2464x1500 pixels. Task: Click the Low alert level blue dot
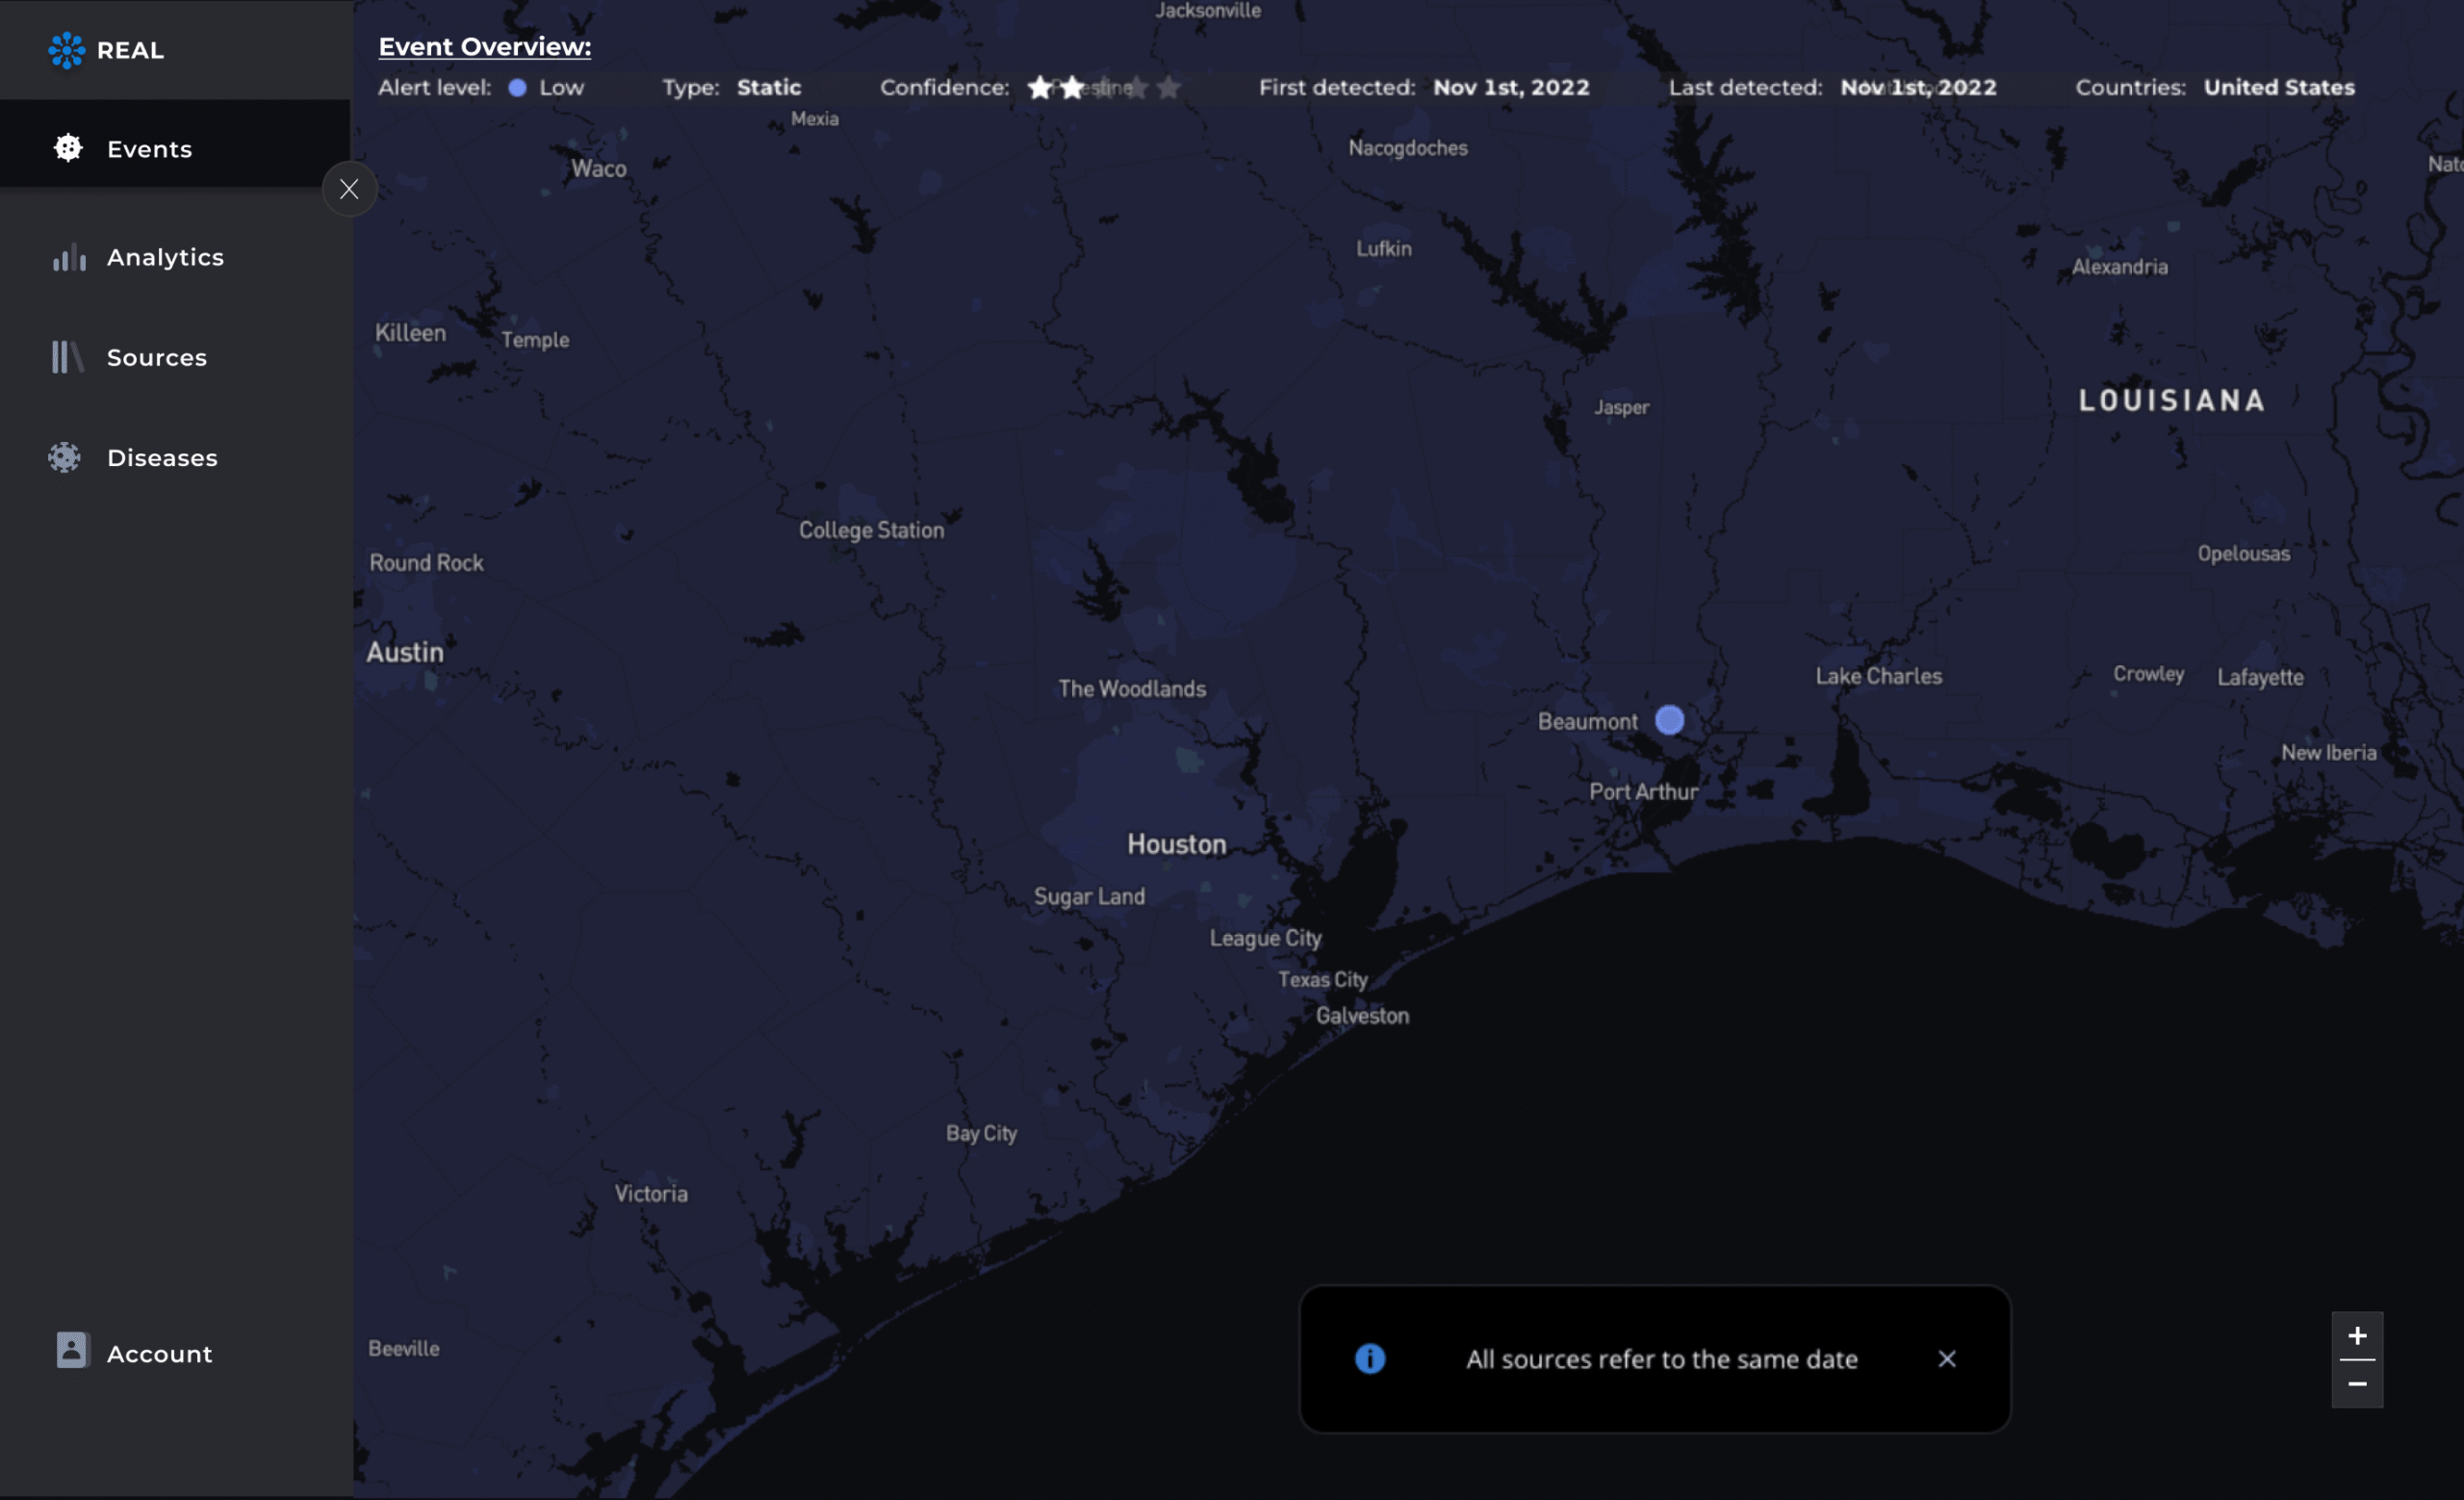(517, 88)
